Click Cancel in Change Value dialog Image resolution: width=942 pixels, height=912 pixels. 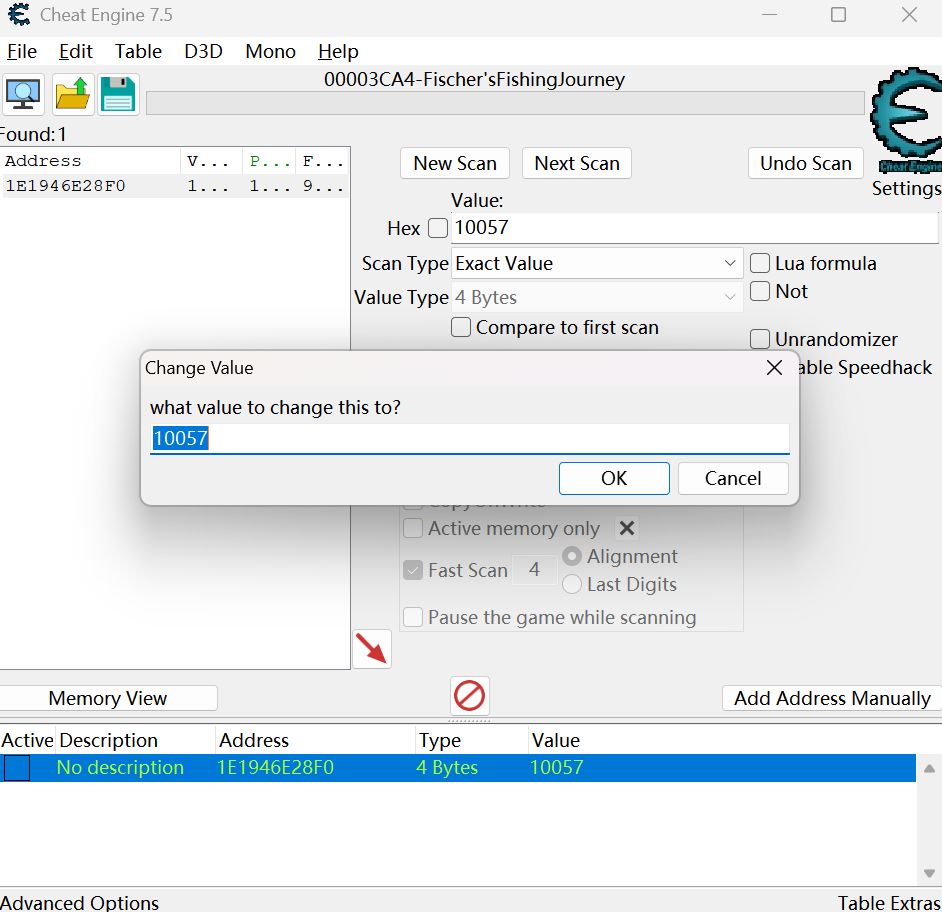click(x=733, y=478)
